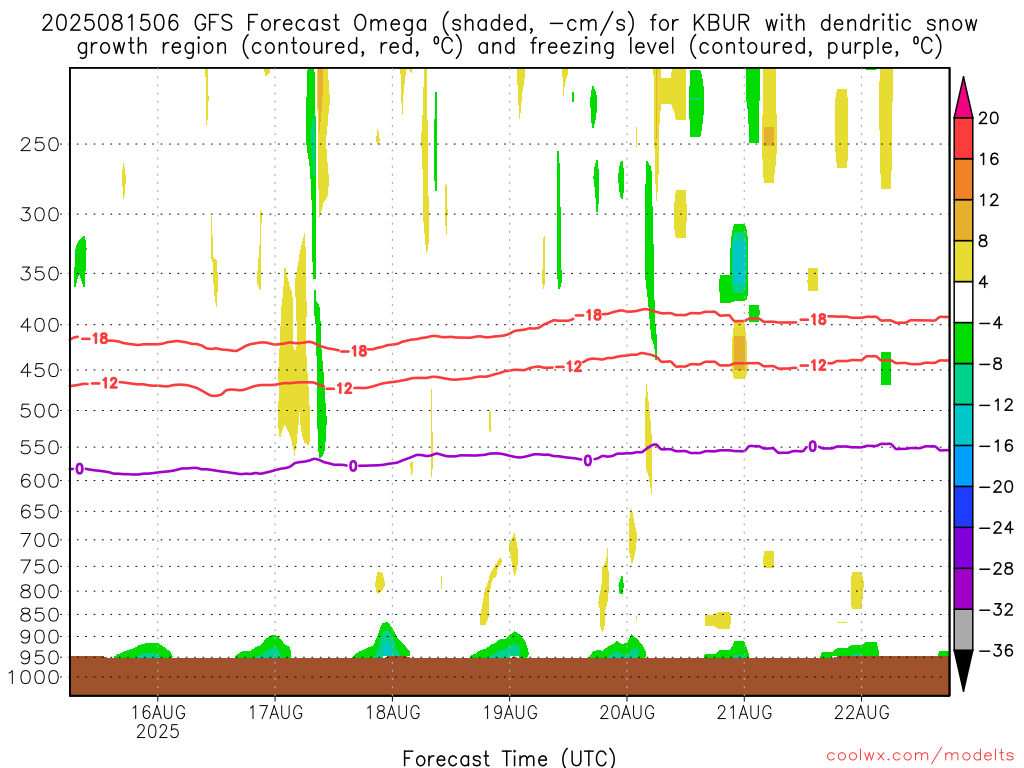Pick the gray -32-to-36 colorbar segment
The image size is (1024, 768).
coord(963,630)
